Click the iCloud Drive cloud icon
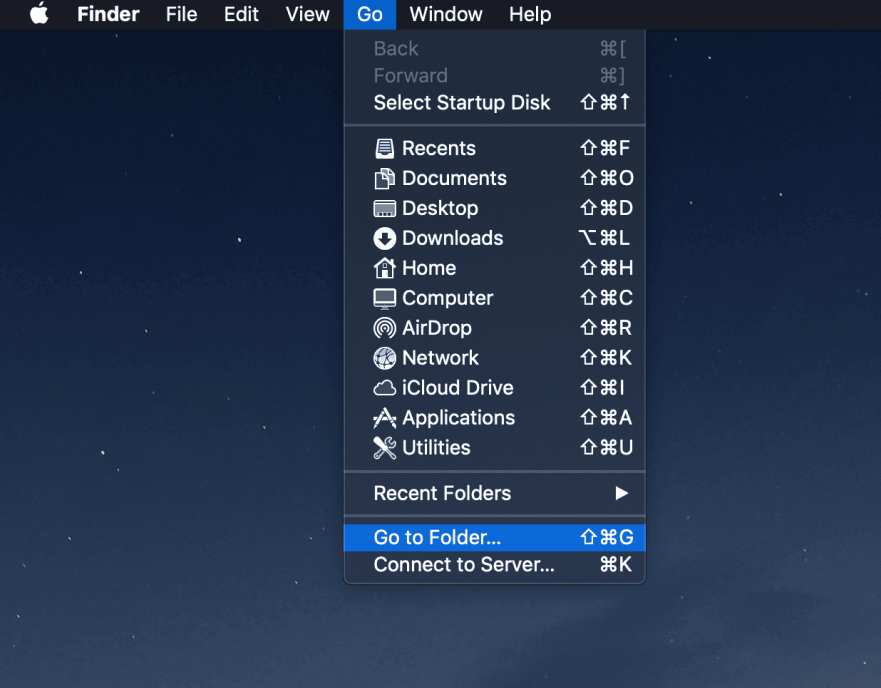 click(384, 388)
